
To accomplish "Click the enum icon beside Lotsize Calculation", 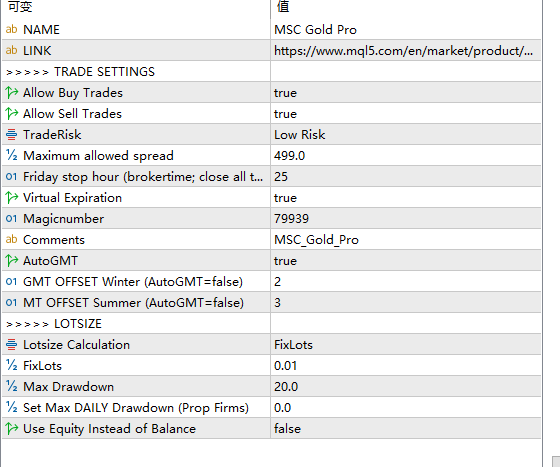I will [11, 345].
